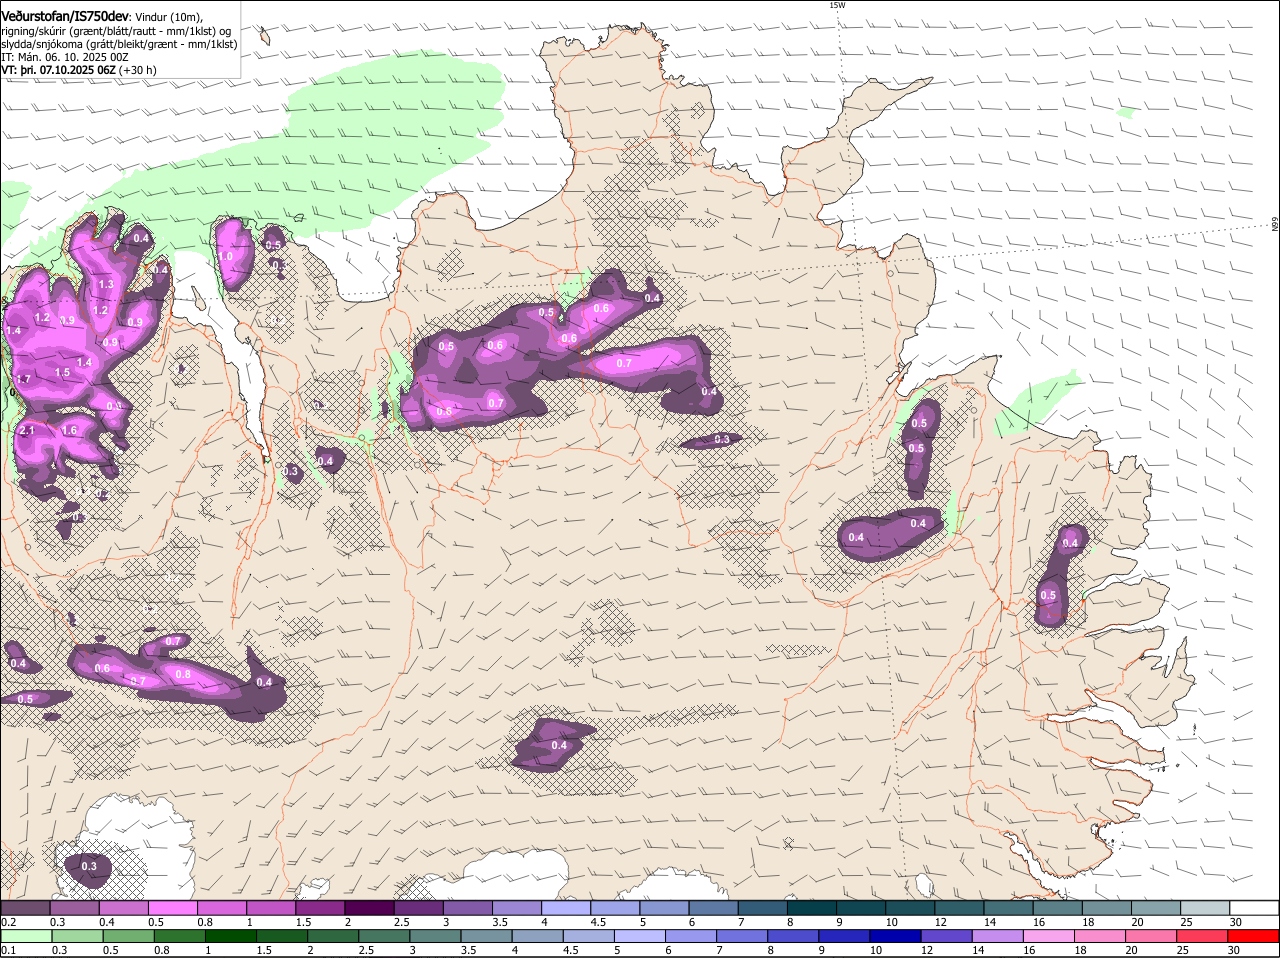Viewport: 1280px width, 958px height.
Task: Click the dark green swatch between 1 and 1.5 in the lower legend row
Action: [230, 937]
